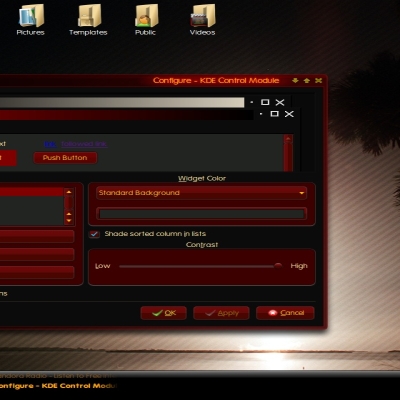The width and height of the screenshot is (400, 400).
Task: Click minimize dot in the active red preview titlebar
Action: click(261, 114)
